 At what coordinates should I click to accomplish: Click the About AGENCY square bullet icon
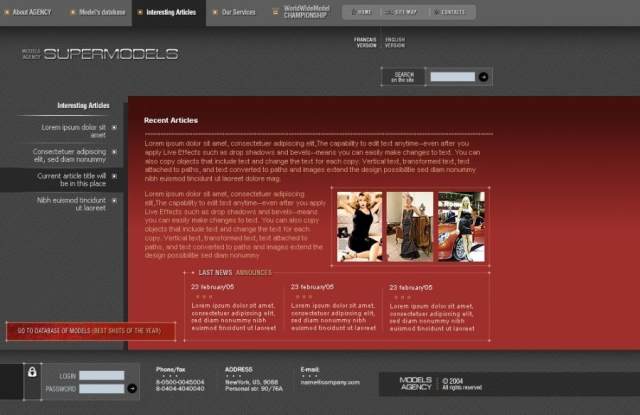tap(7, 12)
